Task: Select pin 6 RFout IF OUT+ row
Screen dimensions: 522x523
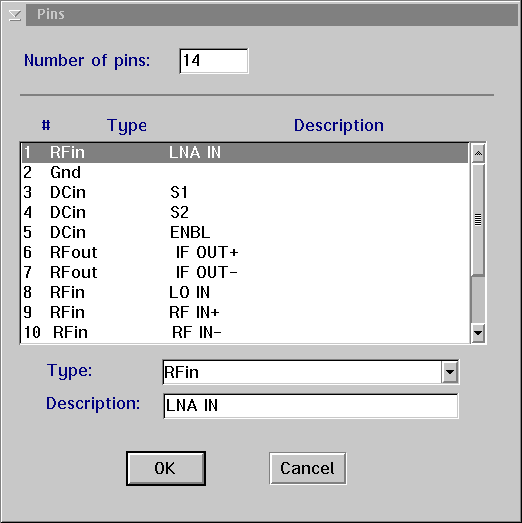Action: pyautogui.click(x=245, y=252)
